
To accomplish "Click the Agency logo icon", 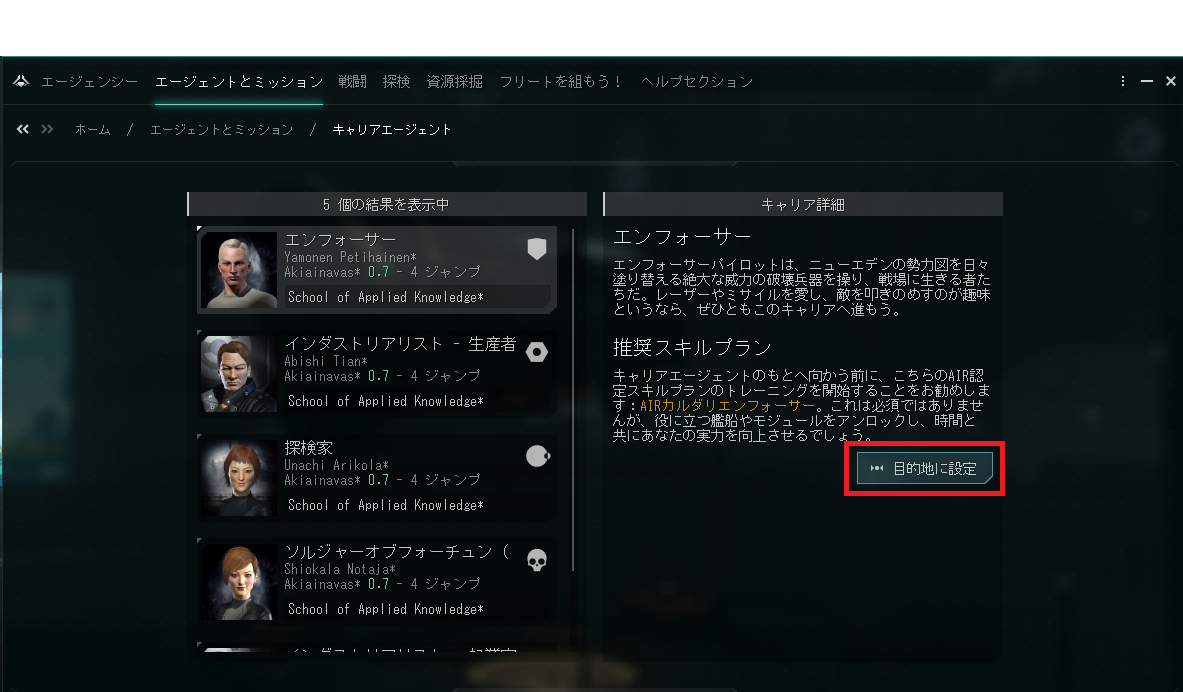I will [21, 81].
